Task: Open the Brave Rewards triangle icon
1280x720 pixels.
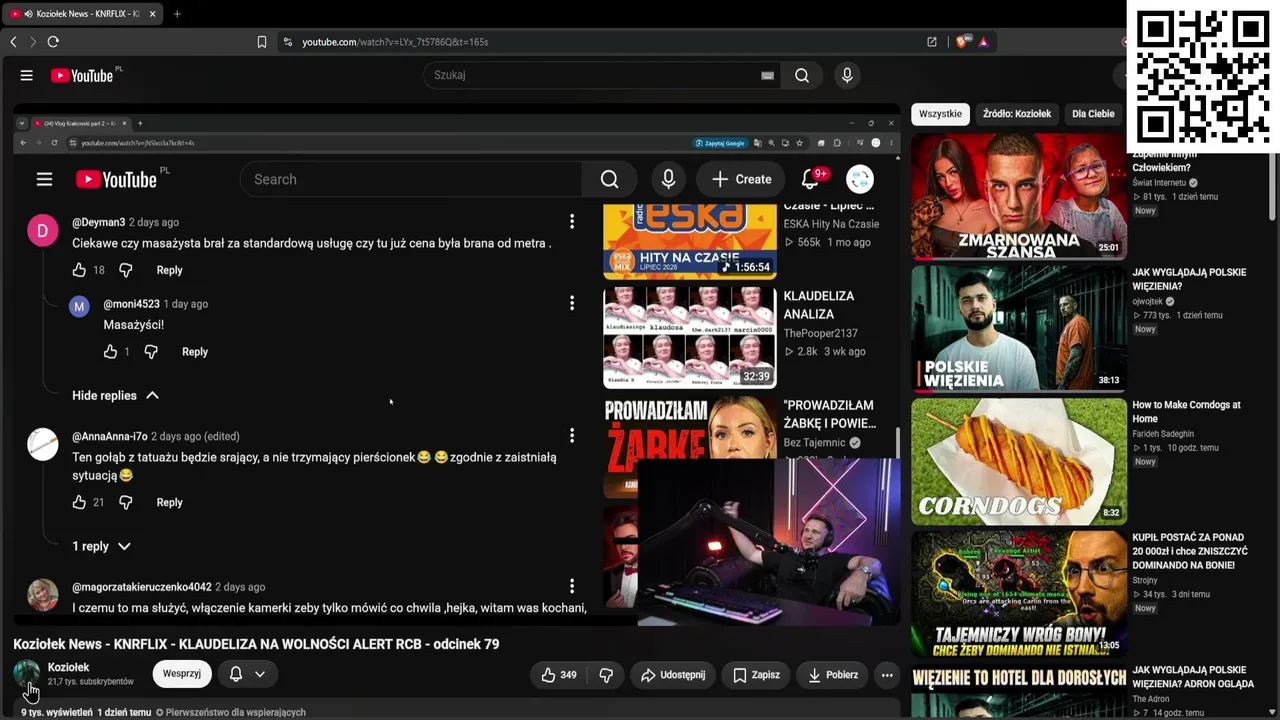Action: [x=984, y=42]
